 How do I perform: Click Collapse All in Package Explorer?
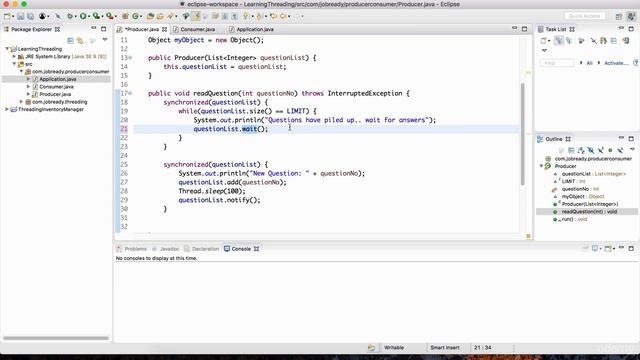coord(70,40)
